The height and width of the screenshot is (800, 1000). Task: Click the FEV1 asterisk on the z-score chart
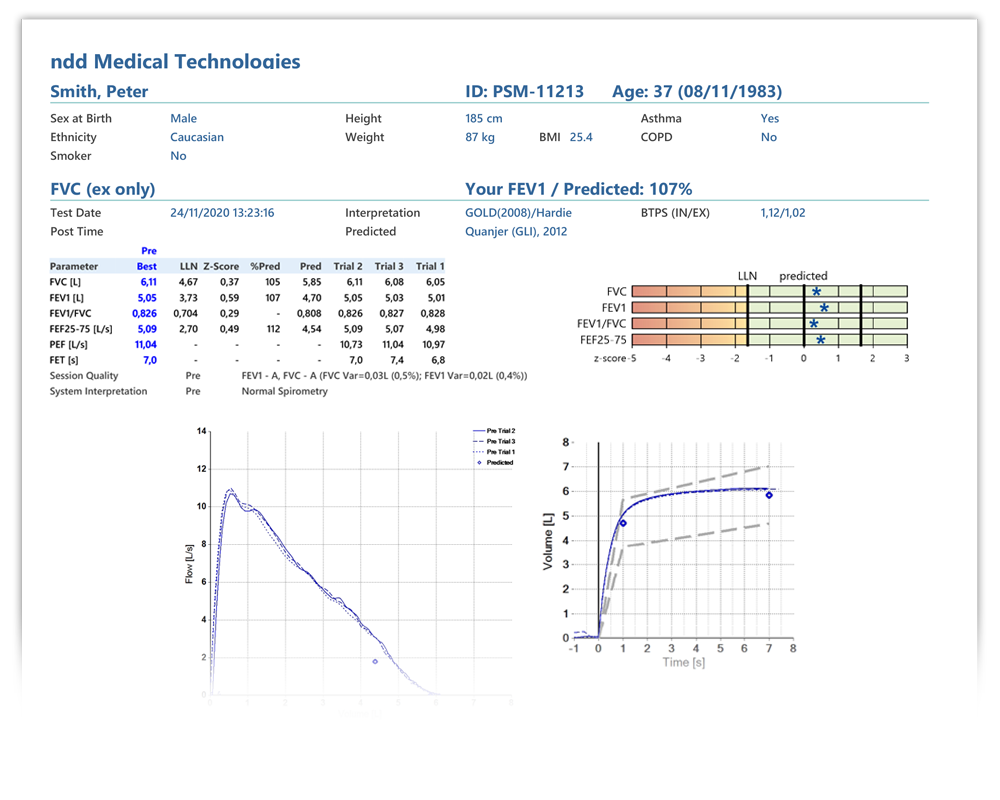click(824, 308)
